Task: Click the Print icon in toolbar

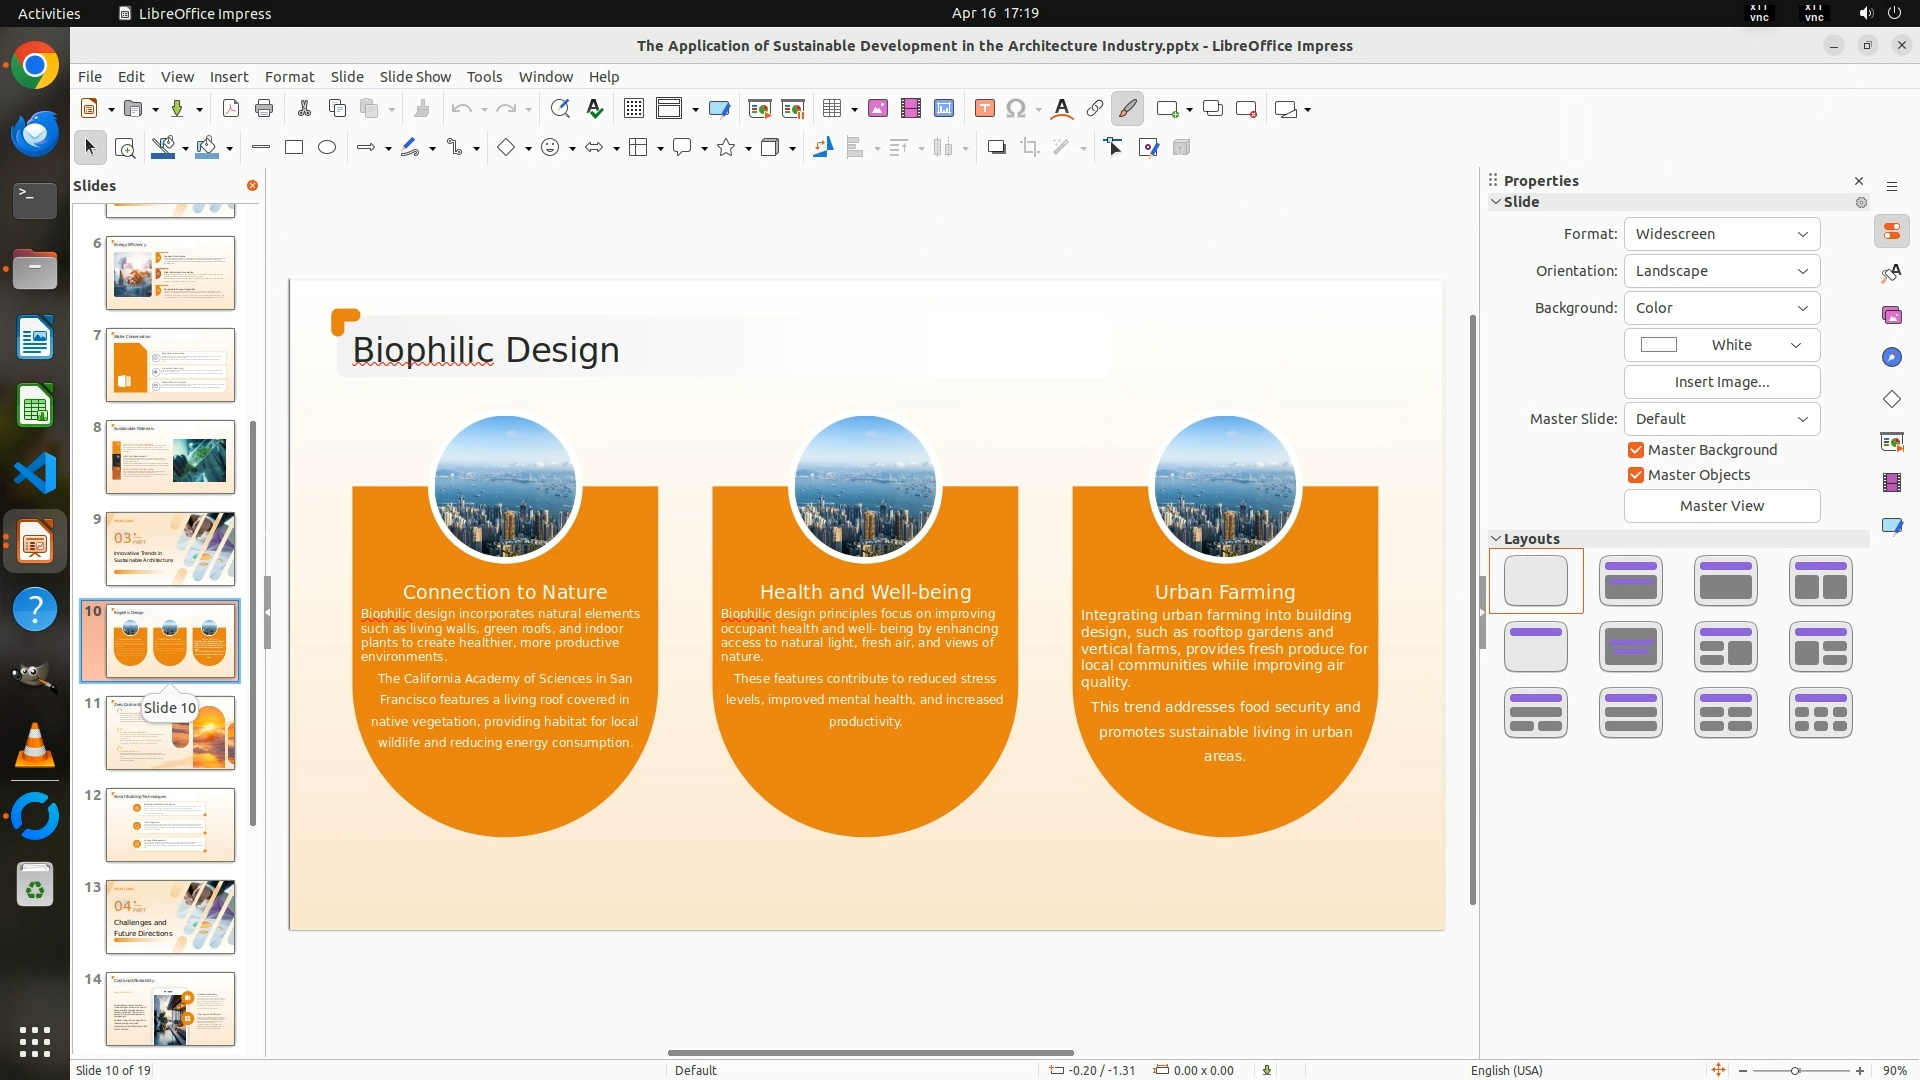Action: [x=264, y=109]
